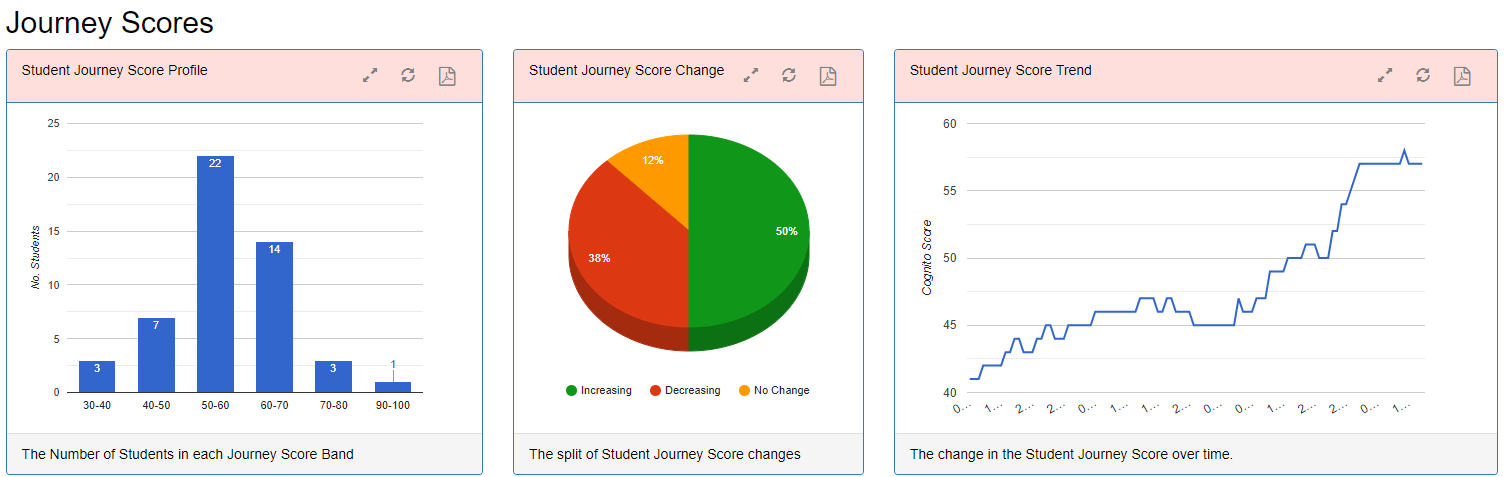Select the Decreasing legend entry
This screenshot has height=477, width=1505.
[x=692, y=391]
